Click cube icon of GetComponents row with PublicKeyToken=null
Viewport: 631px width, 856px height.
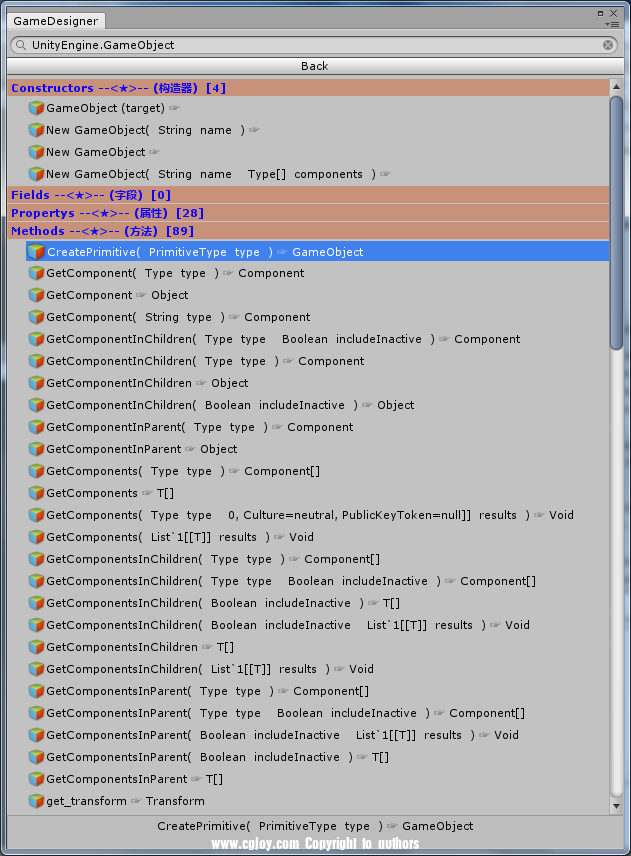36,515
